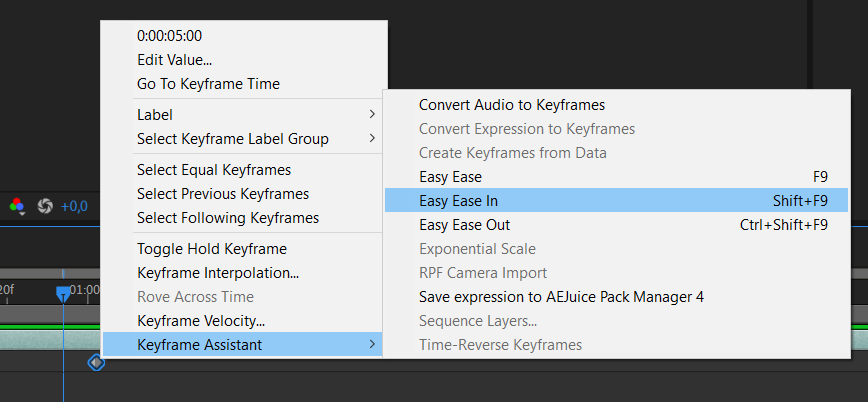This screenshot has width=868, height=402.
Task: Save expression to AEJuice Pack Manager 4
Action: 562,297
